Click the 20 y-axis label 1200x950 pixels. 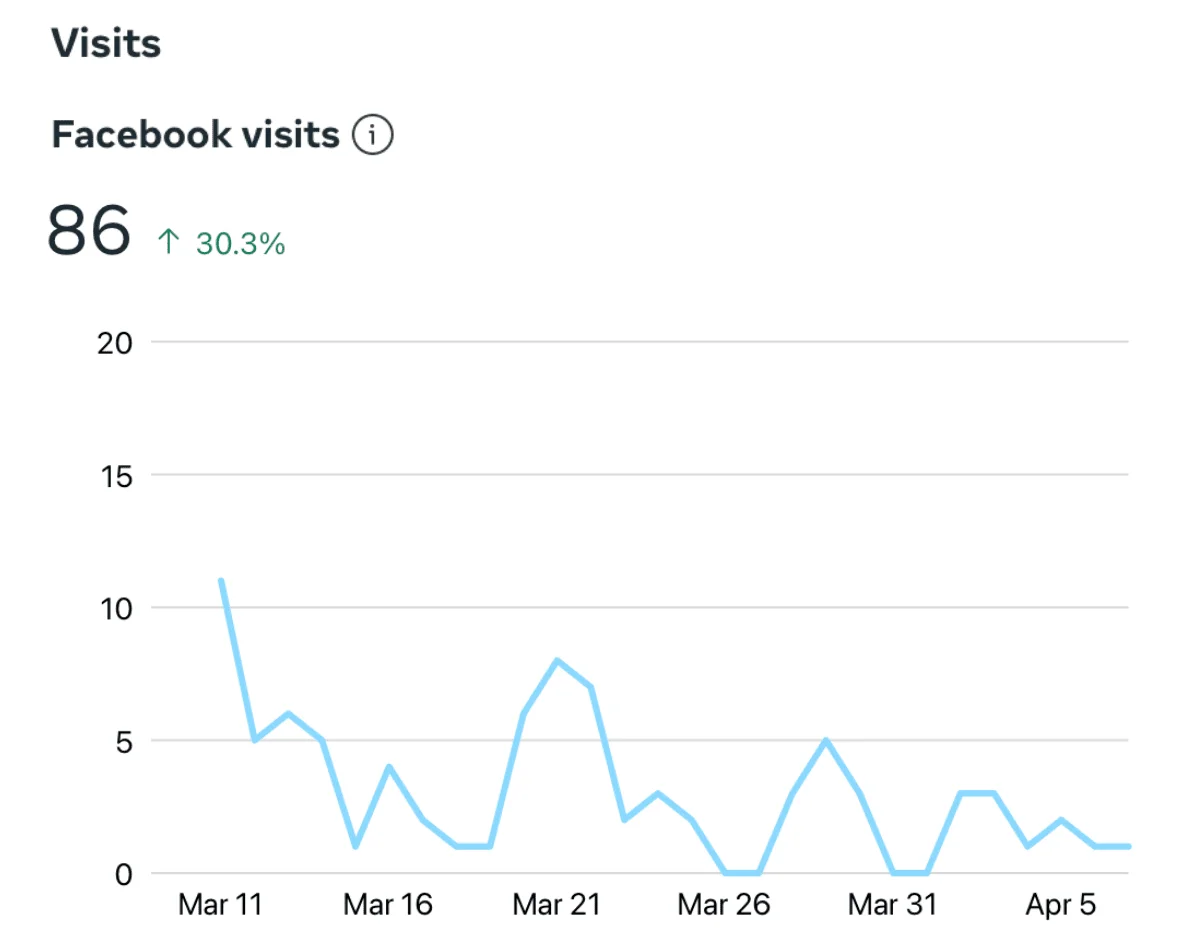coord(114,342)
